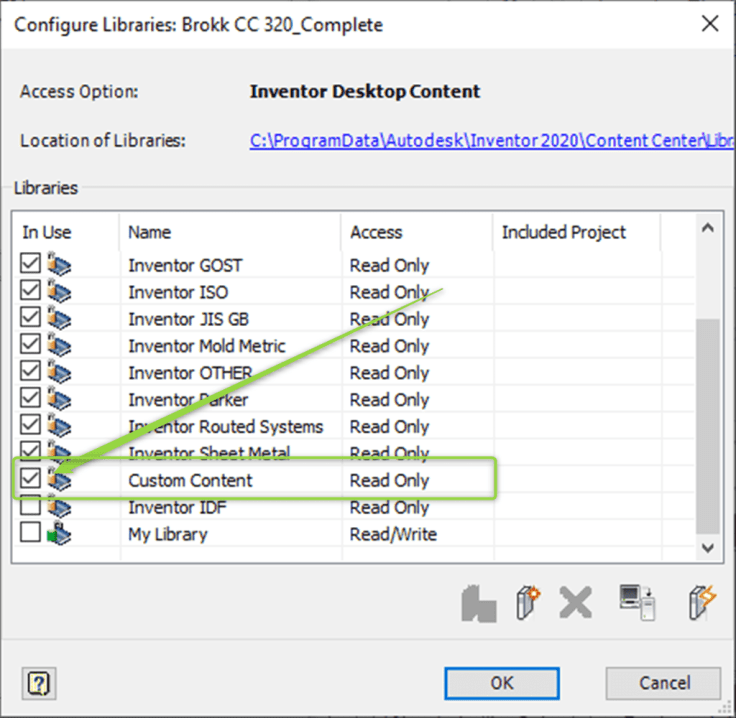Click the Inventor Parker library icon

(59, 399)
